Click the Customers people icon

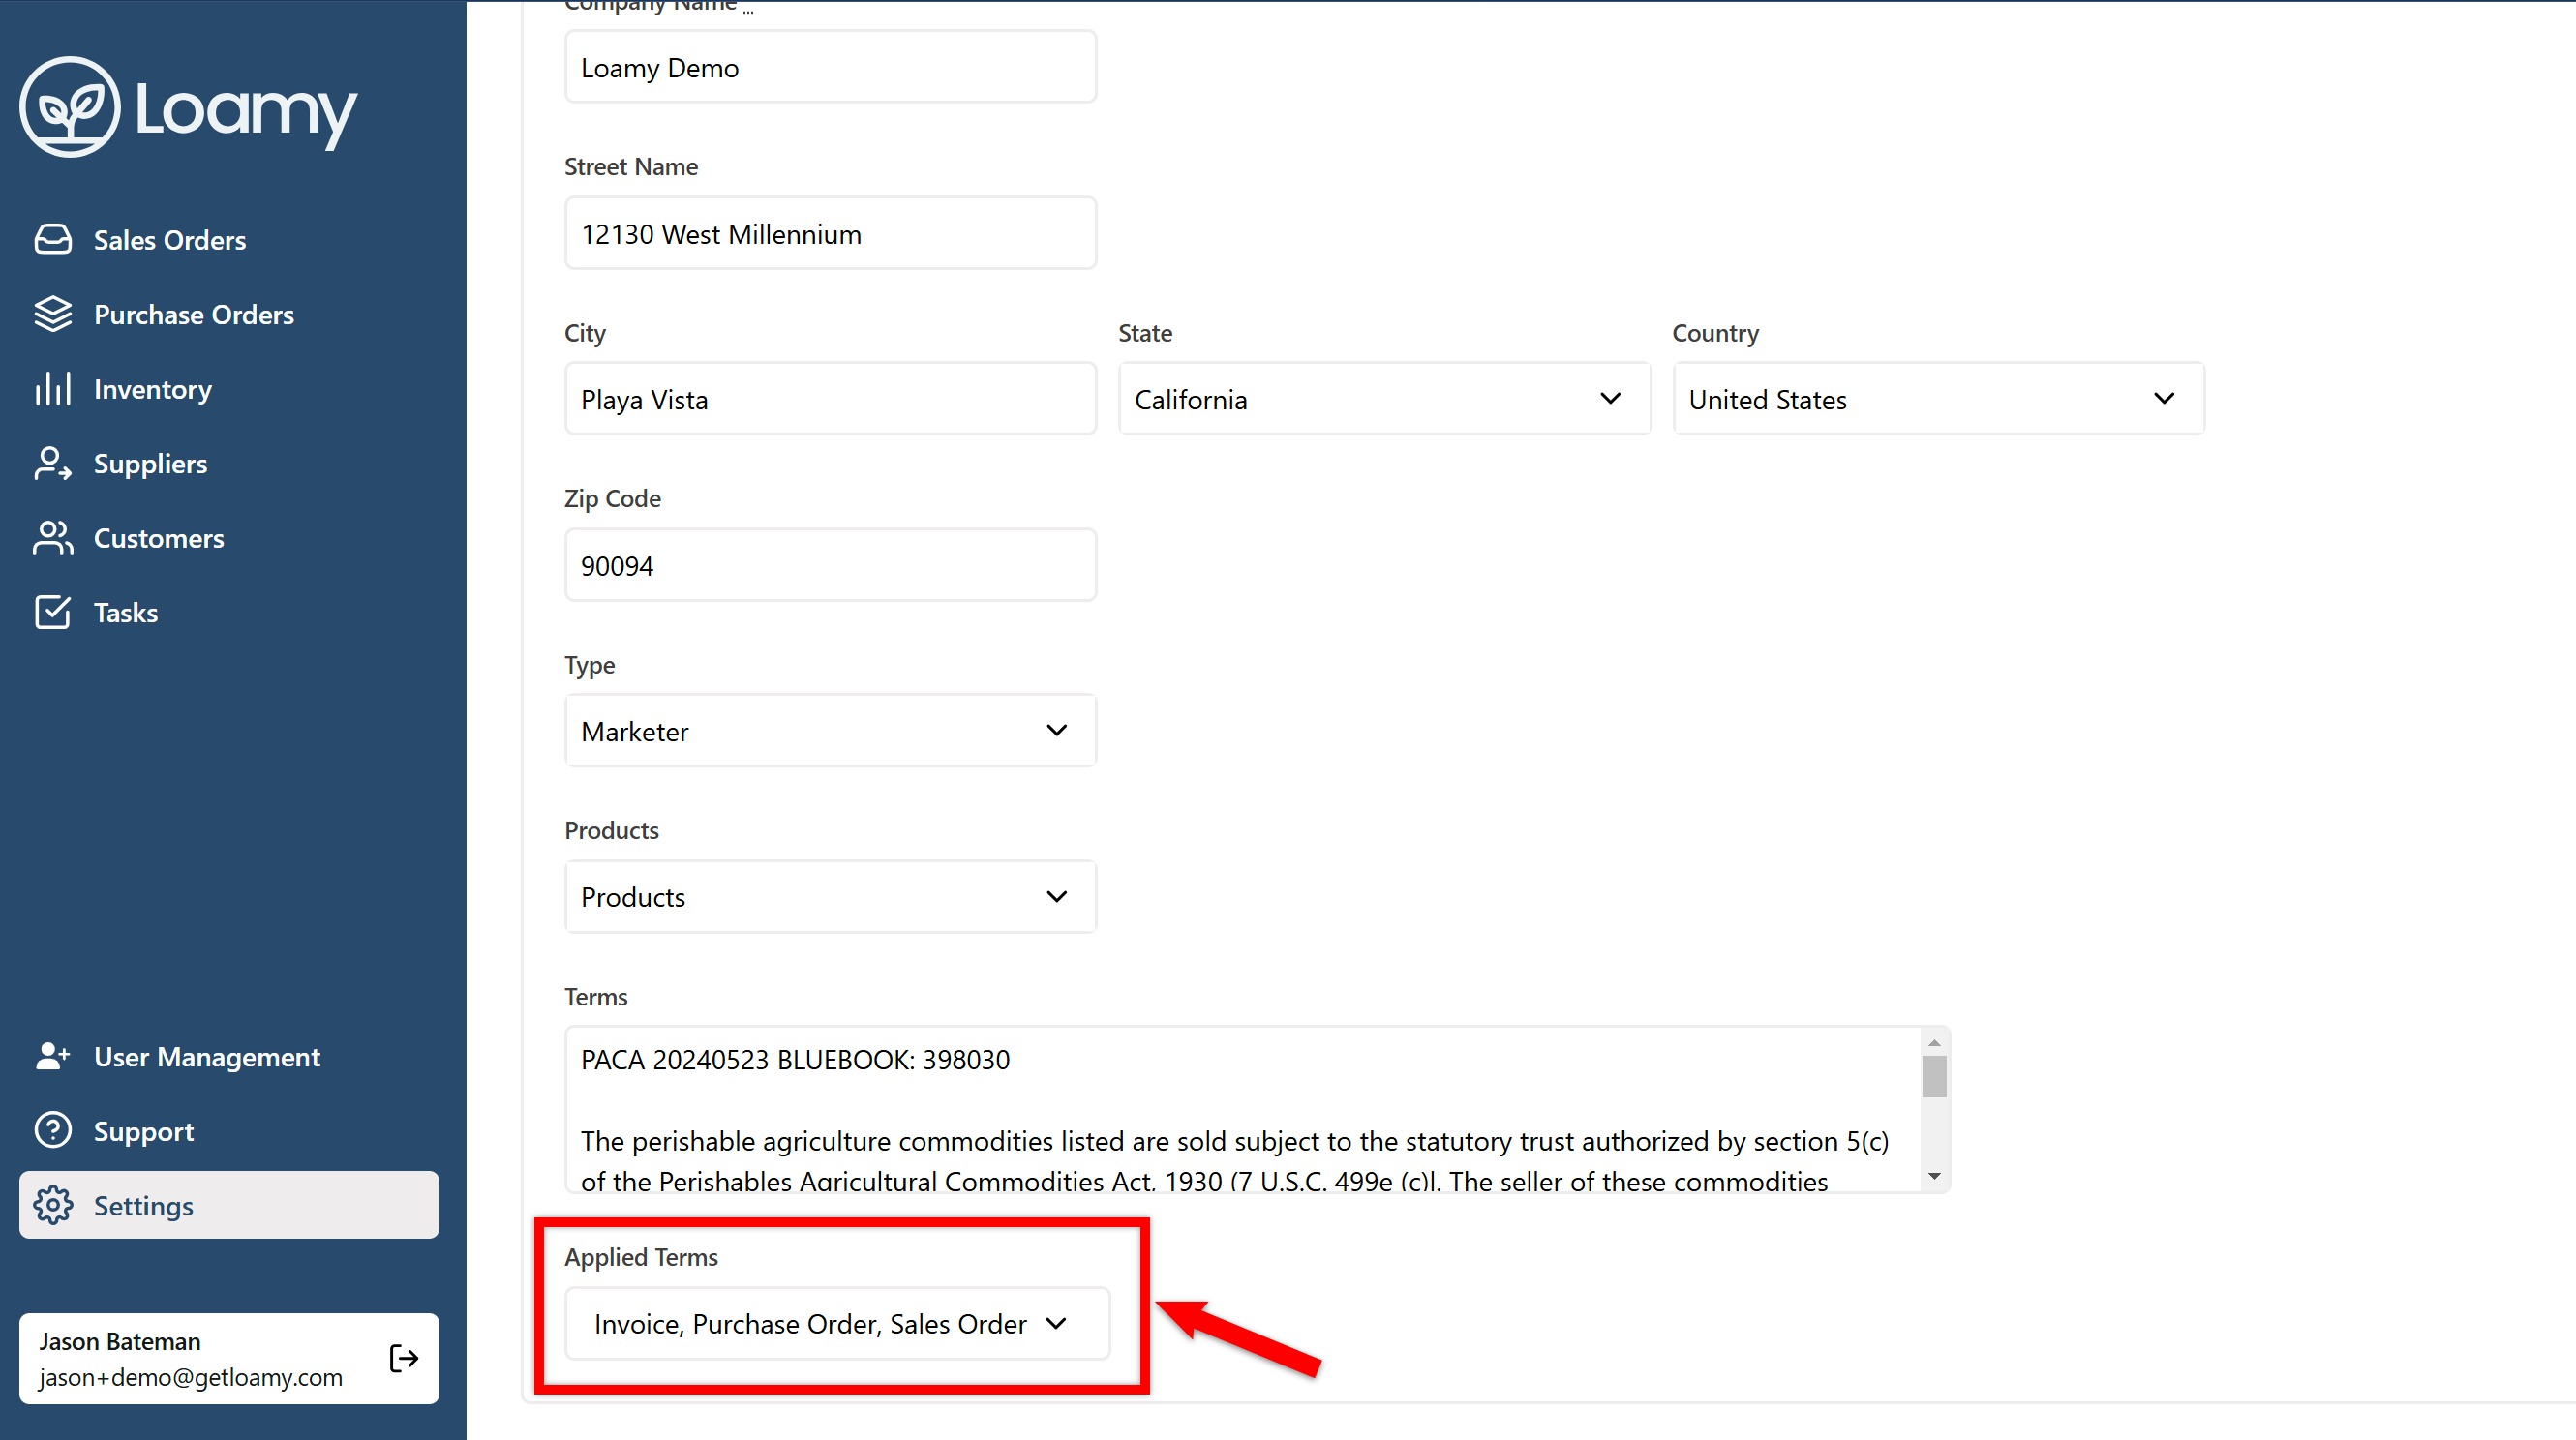[x=53, y=538]
